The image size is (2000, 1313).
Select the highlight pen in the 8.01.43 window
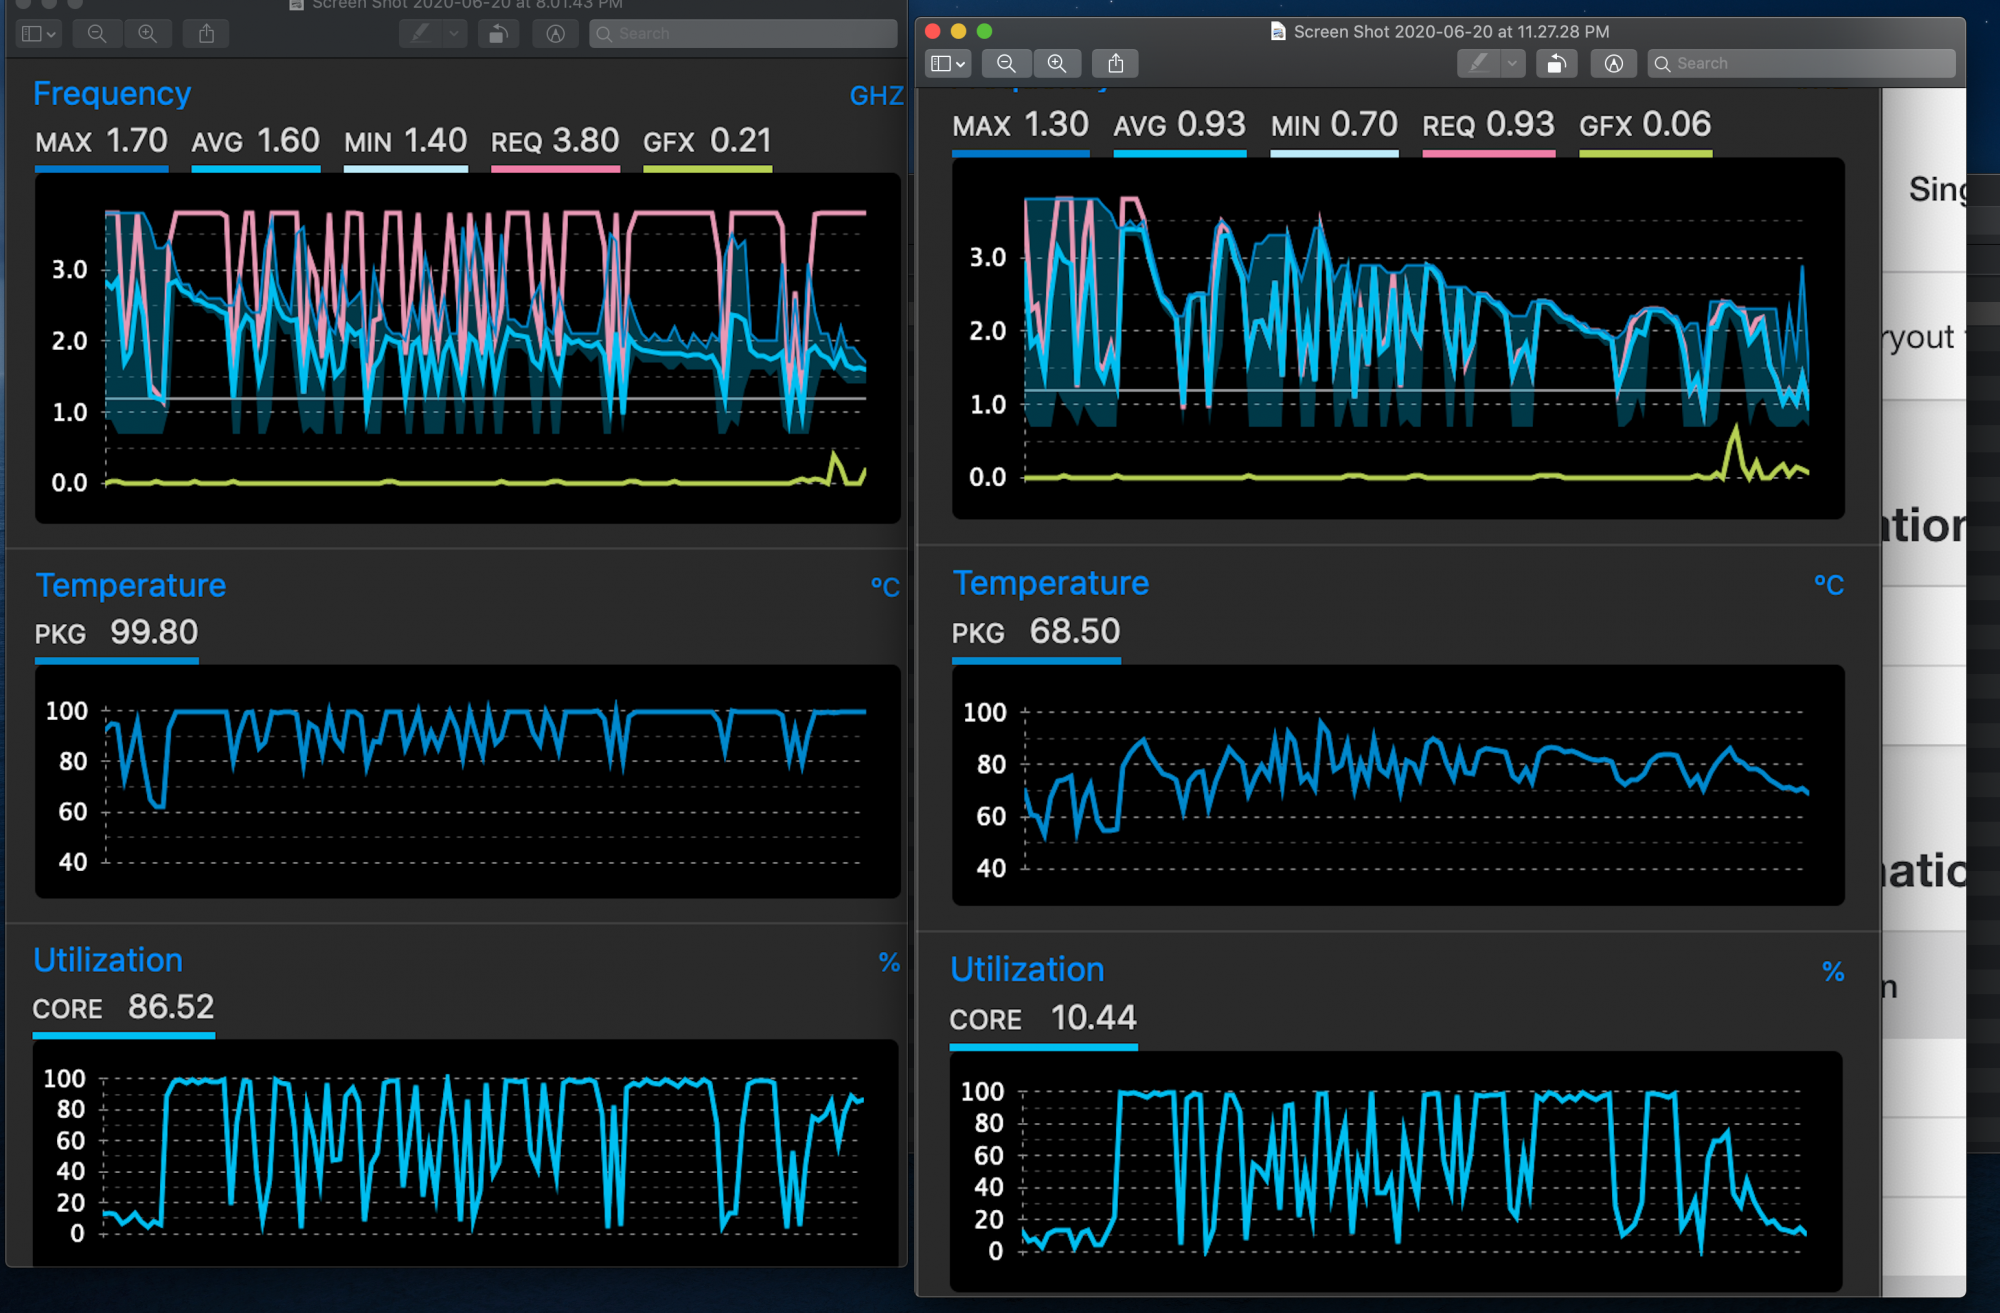point(419,33)
